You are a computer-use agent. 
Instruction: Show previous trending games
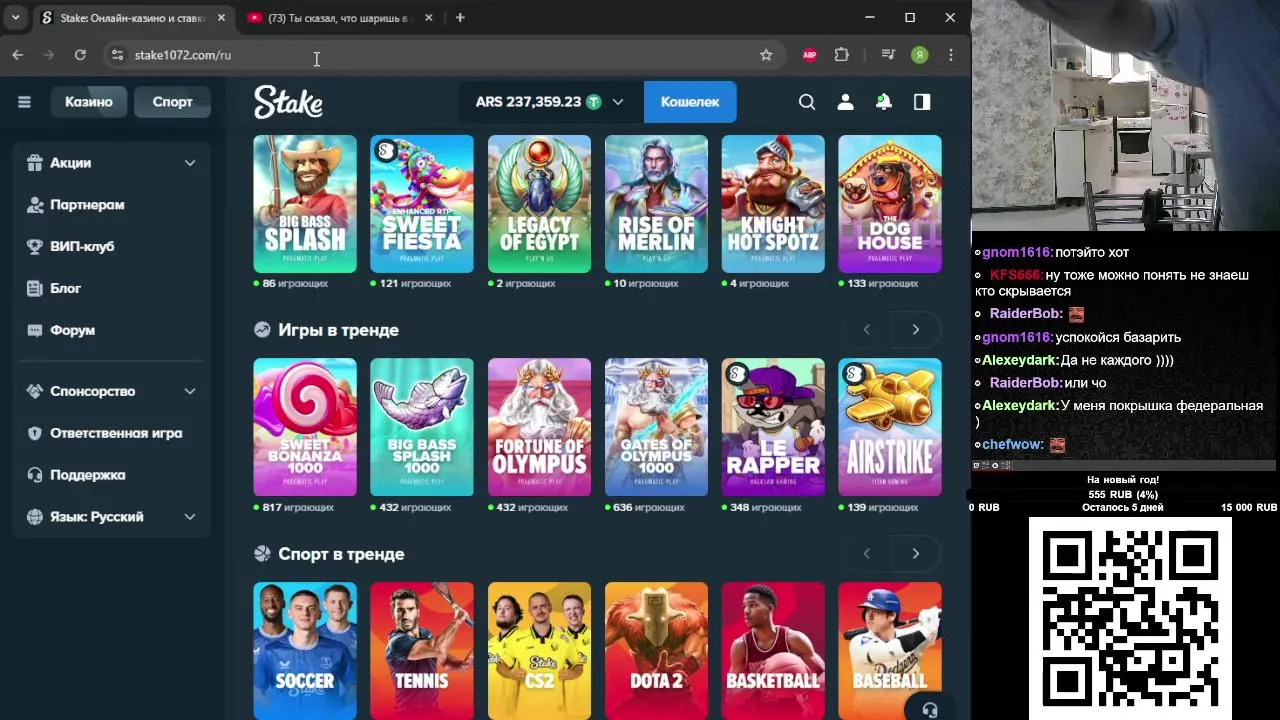click(x=866, y=329)
